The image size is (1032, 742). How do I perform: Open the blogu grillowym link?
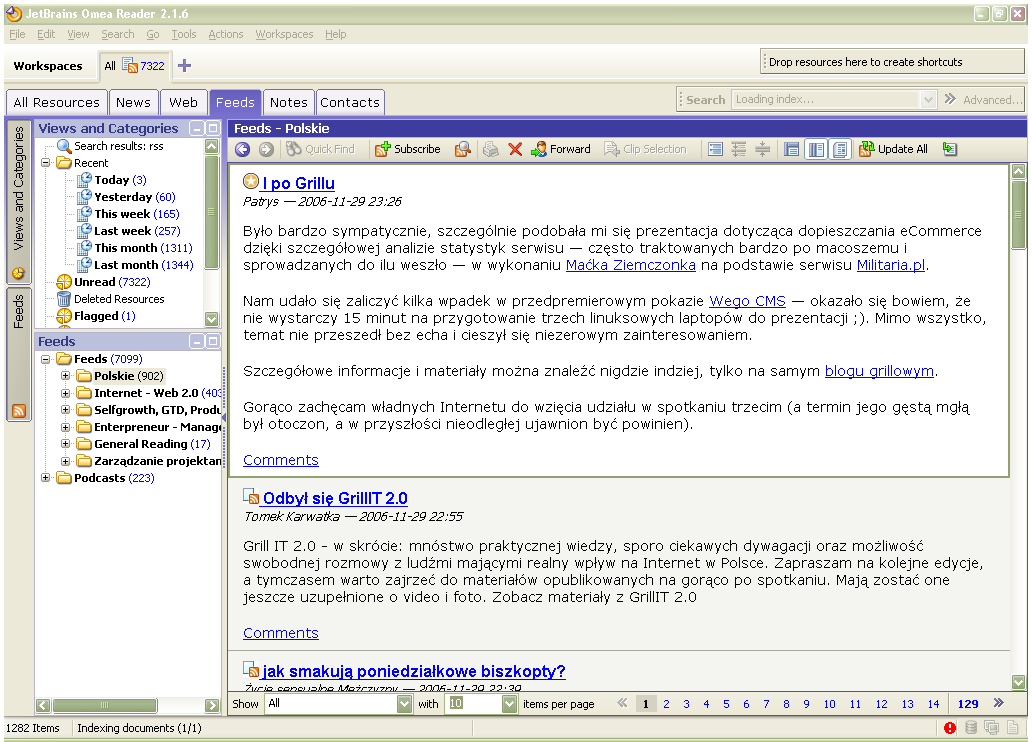pos(879,371)
